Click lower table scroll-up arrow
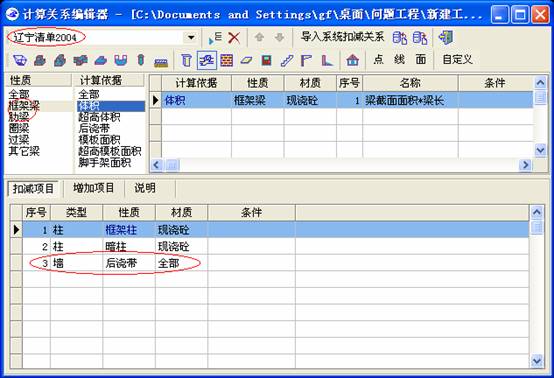Viewport: 554px width, 378px height. point(537,212)
